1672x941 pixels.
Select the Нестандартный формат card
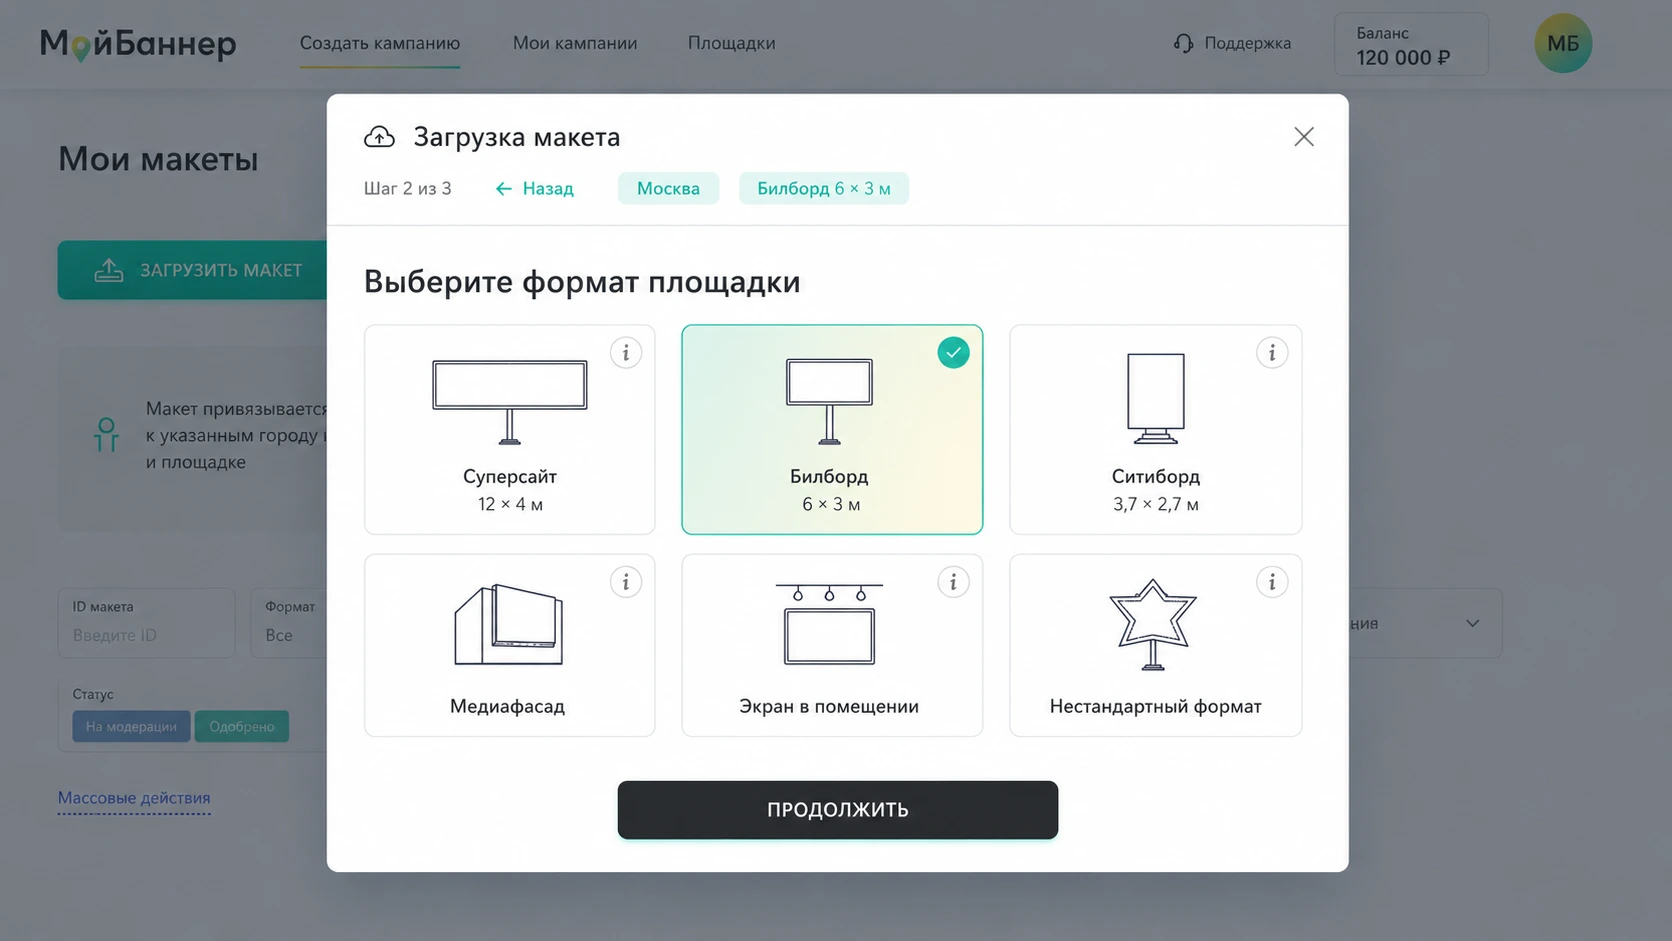[x=1156, y=646]
